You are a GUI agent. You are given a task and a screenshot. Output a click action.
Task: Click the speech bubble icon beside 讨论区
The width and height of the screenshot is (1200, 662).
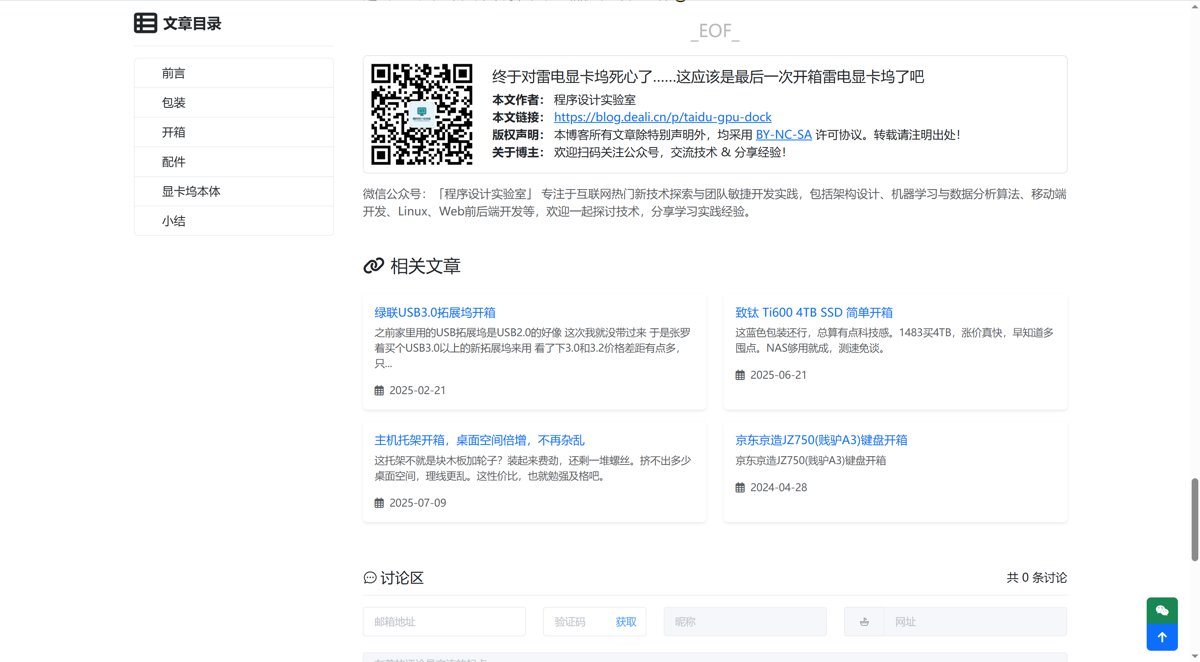(x=370, y=578)
